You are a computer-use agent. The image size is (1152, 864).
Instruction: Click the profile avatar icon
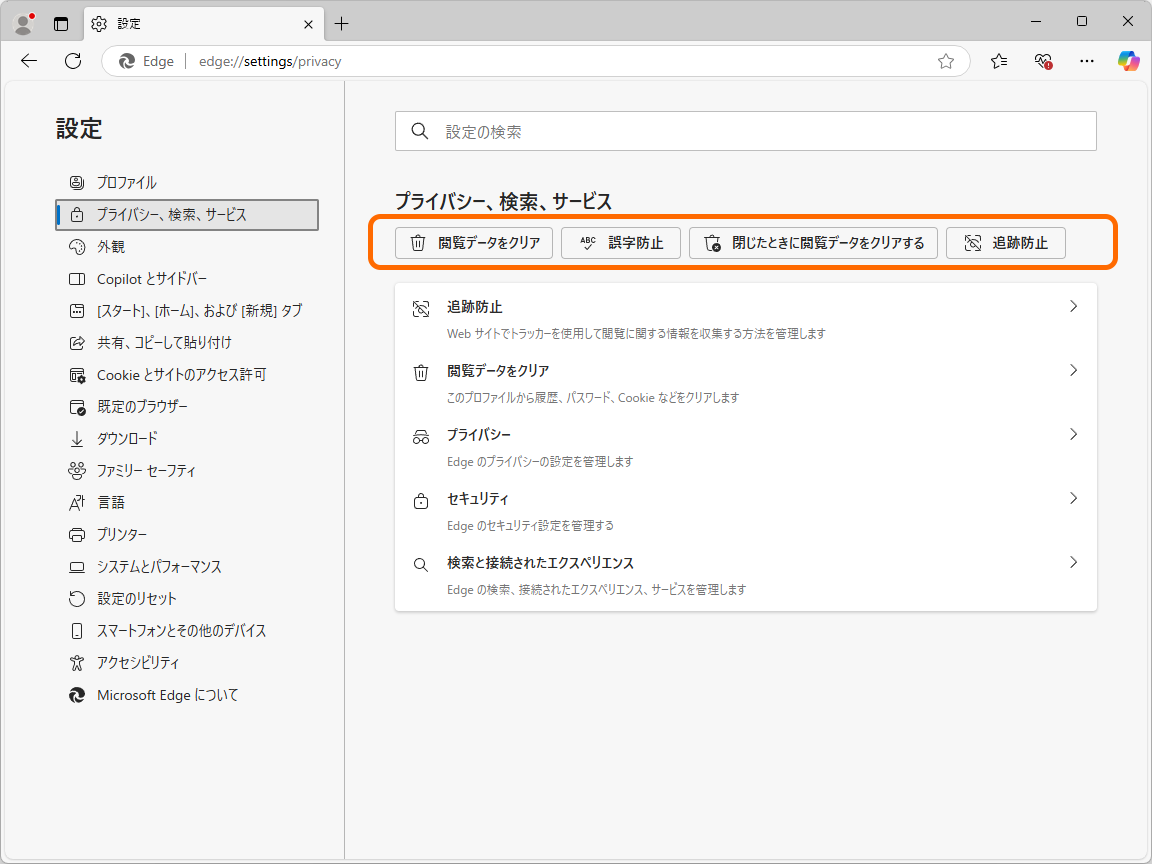point(22,22)
